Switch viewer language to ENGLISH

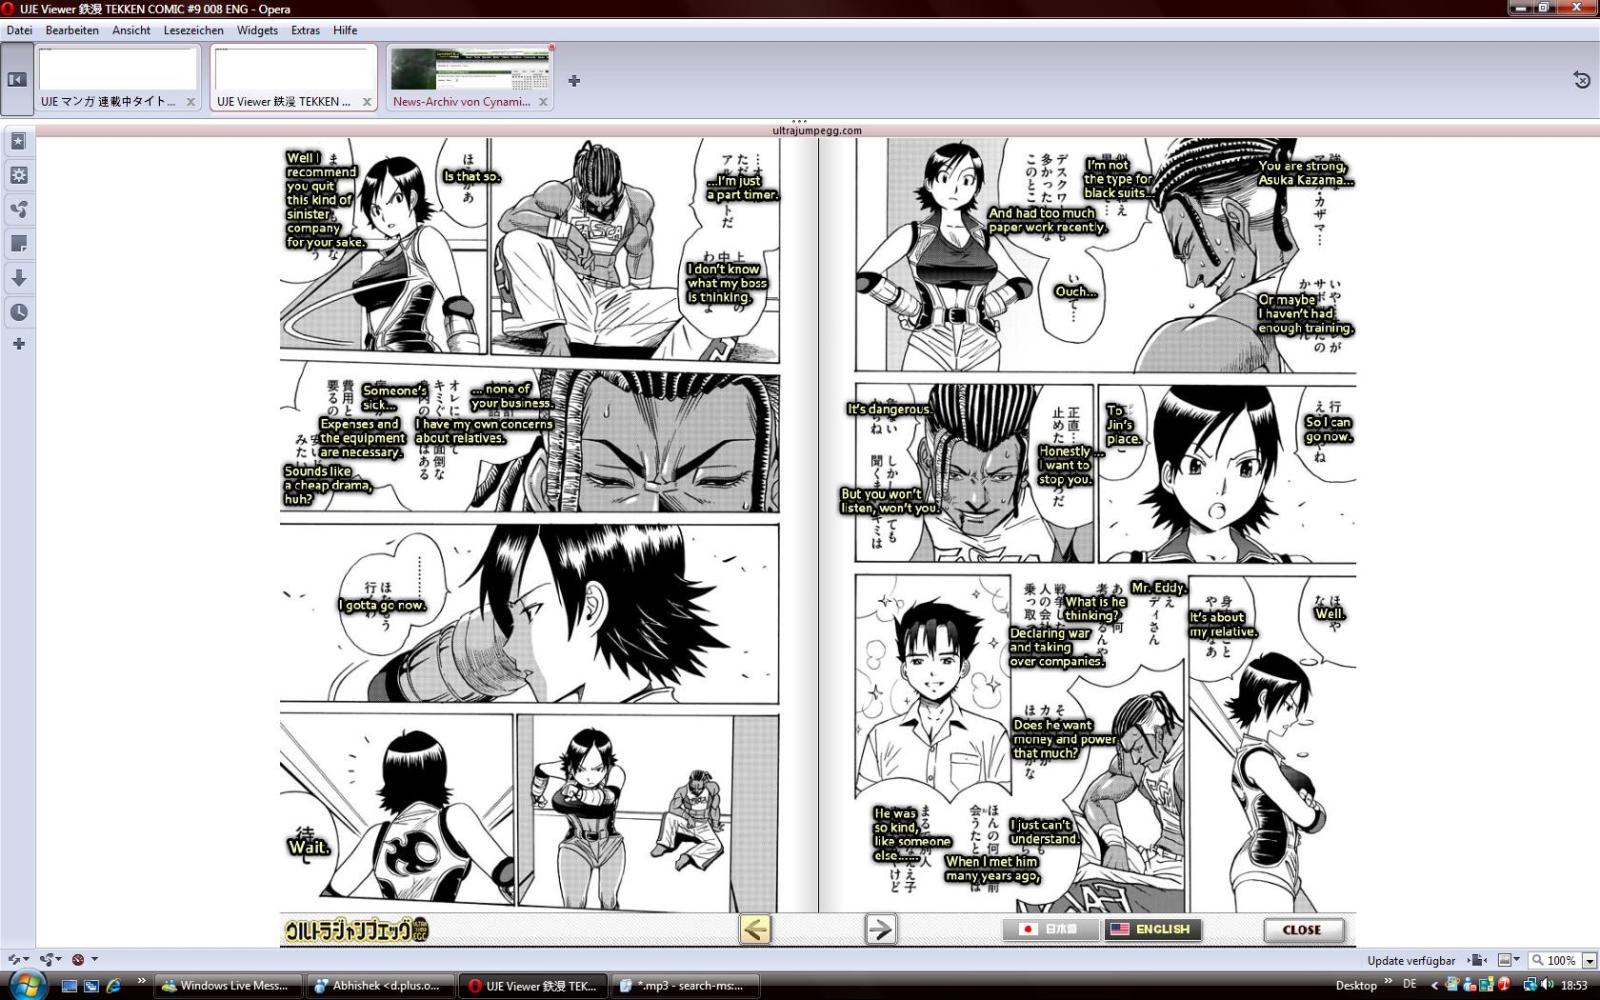point(1153,929)
